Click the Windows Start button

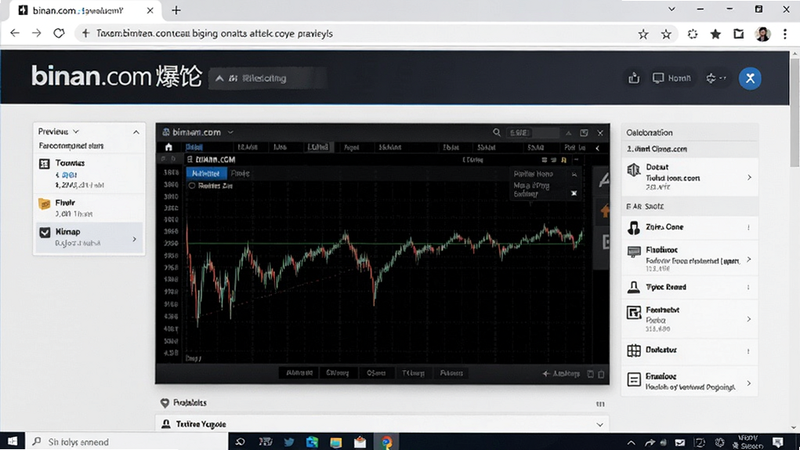coord(12,441)
